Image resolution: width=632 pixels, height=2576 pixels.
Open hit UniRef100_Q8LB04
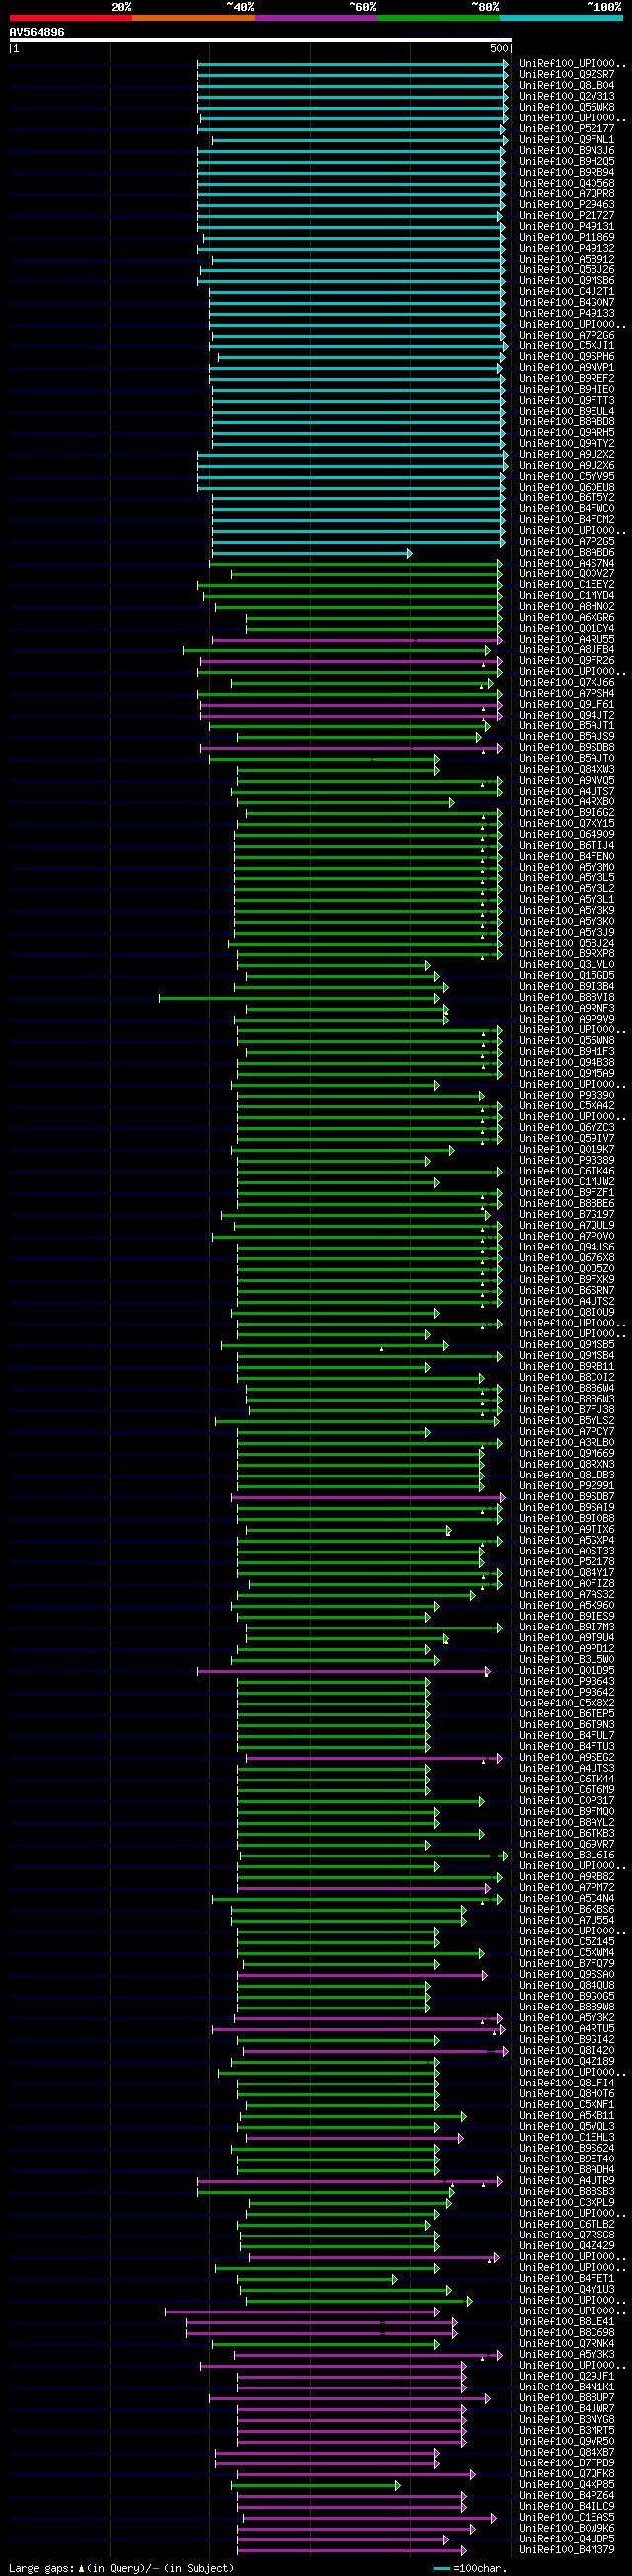(567, 85)
